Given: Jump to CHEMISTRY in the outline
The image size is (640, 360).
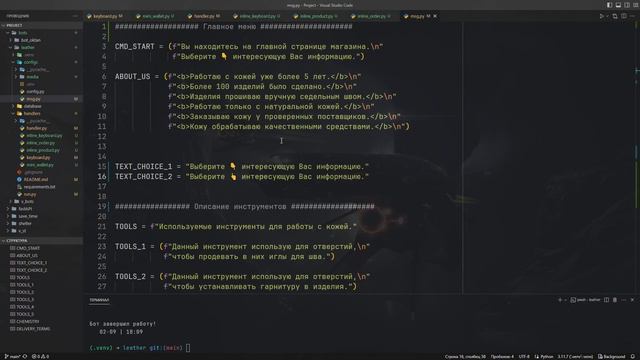Looking at the screenshot, I should coord(41,322).
